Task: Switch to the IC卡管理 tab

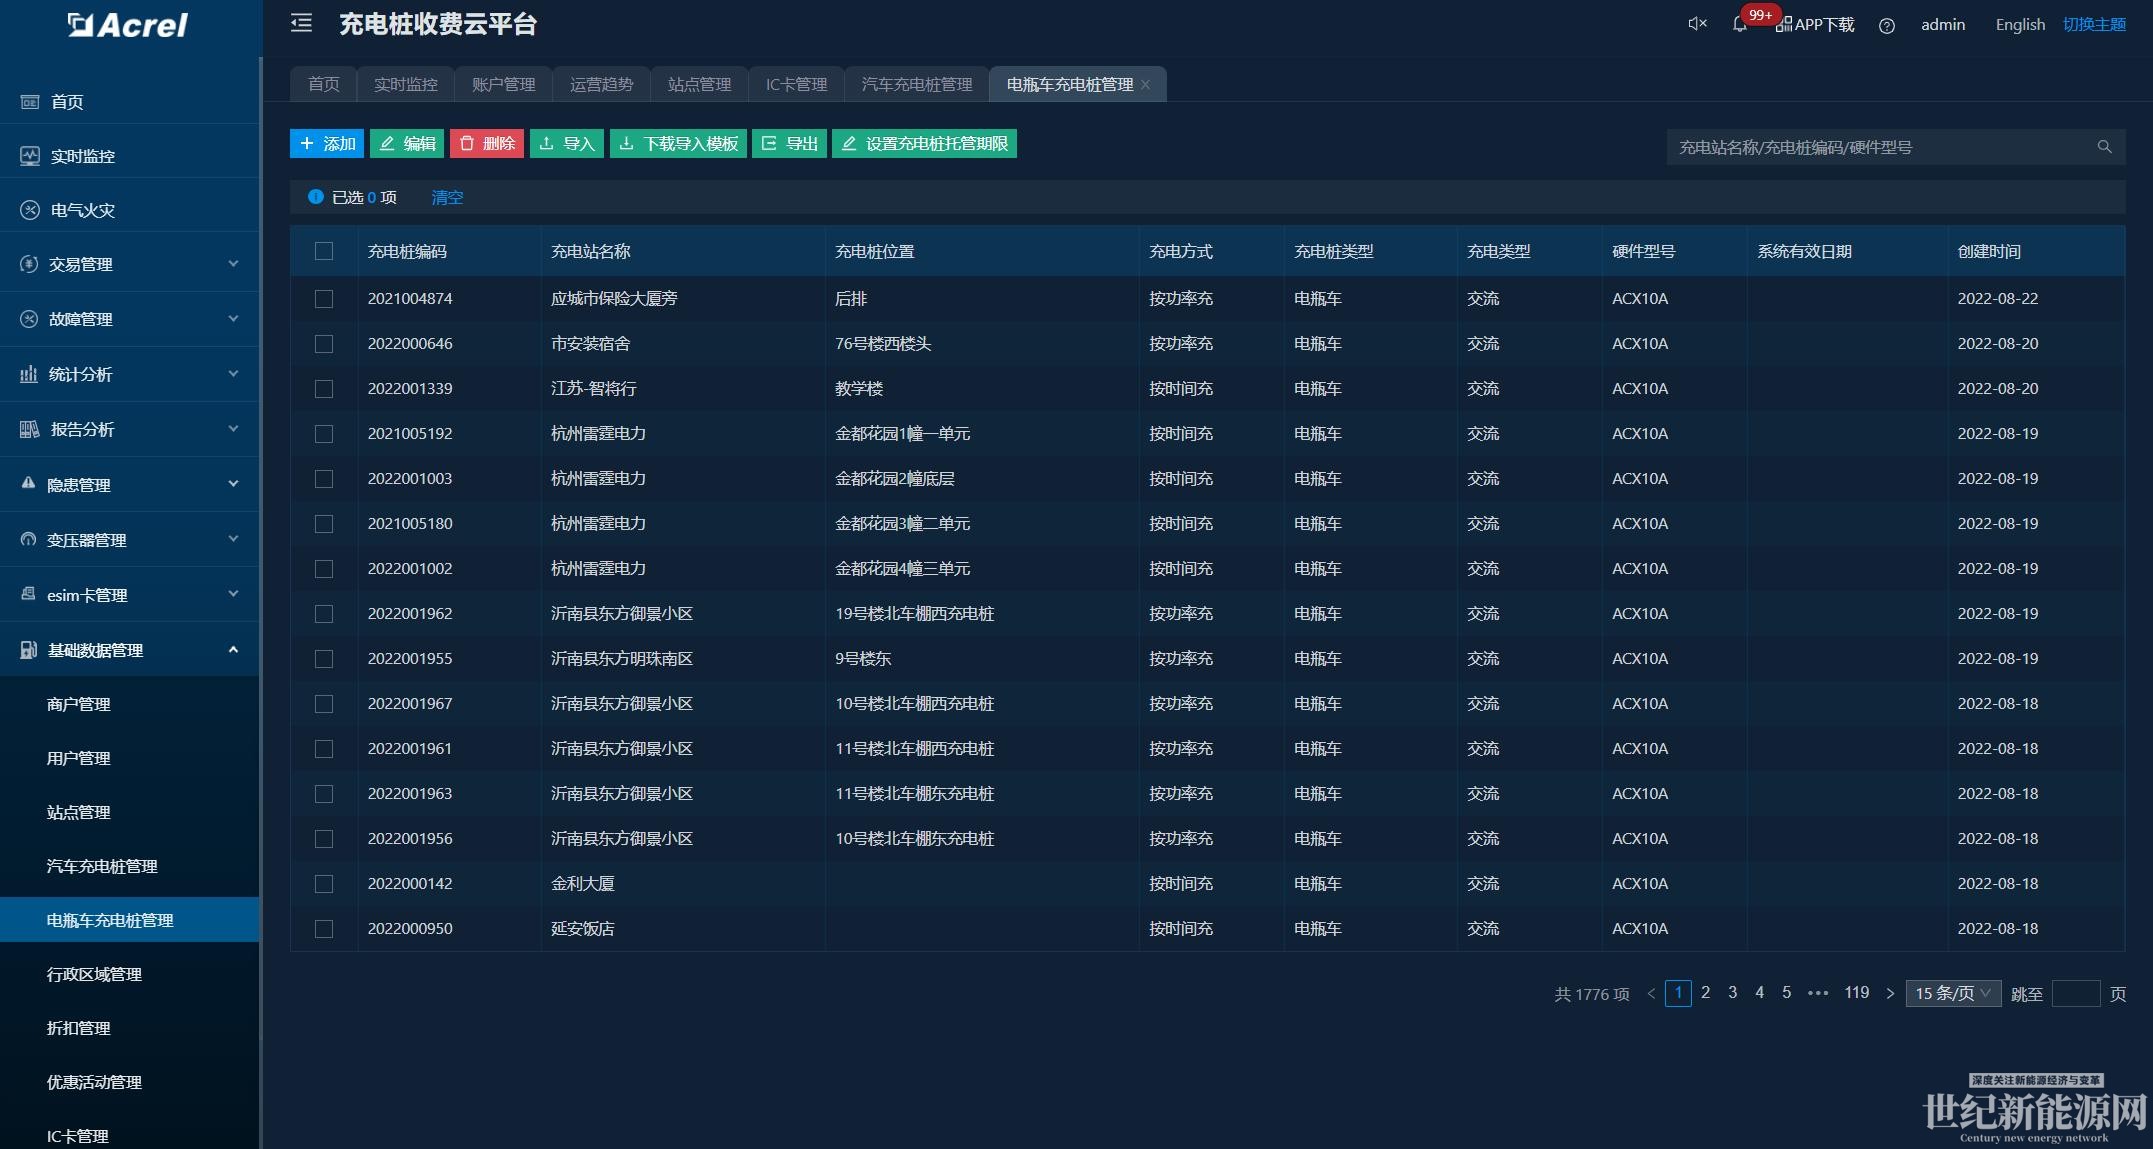Action: 796,85
